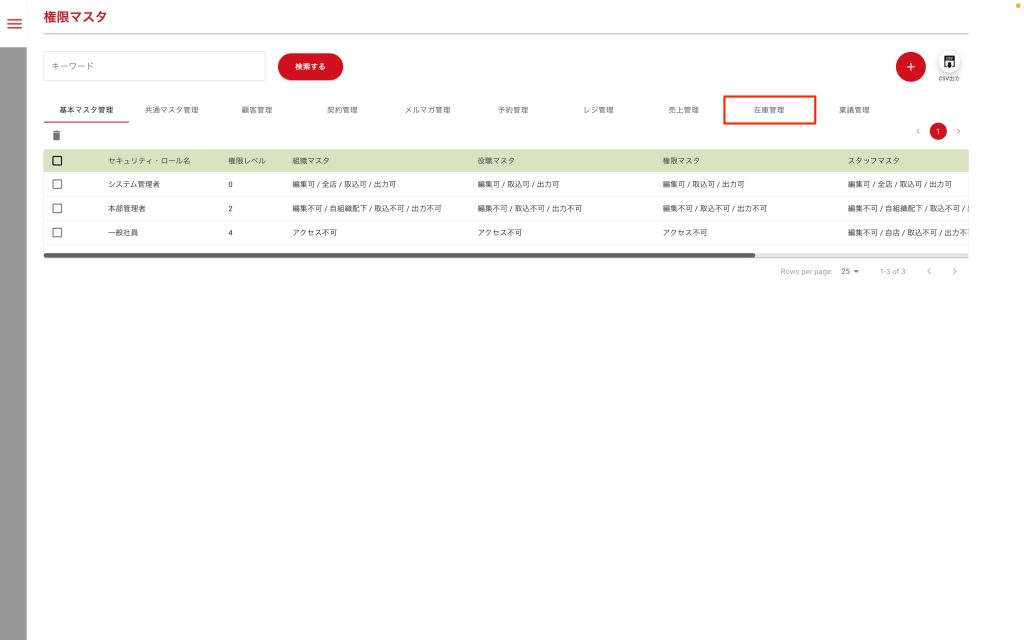Click the horizontal table scrollbar

tap(400, 256)
